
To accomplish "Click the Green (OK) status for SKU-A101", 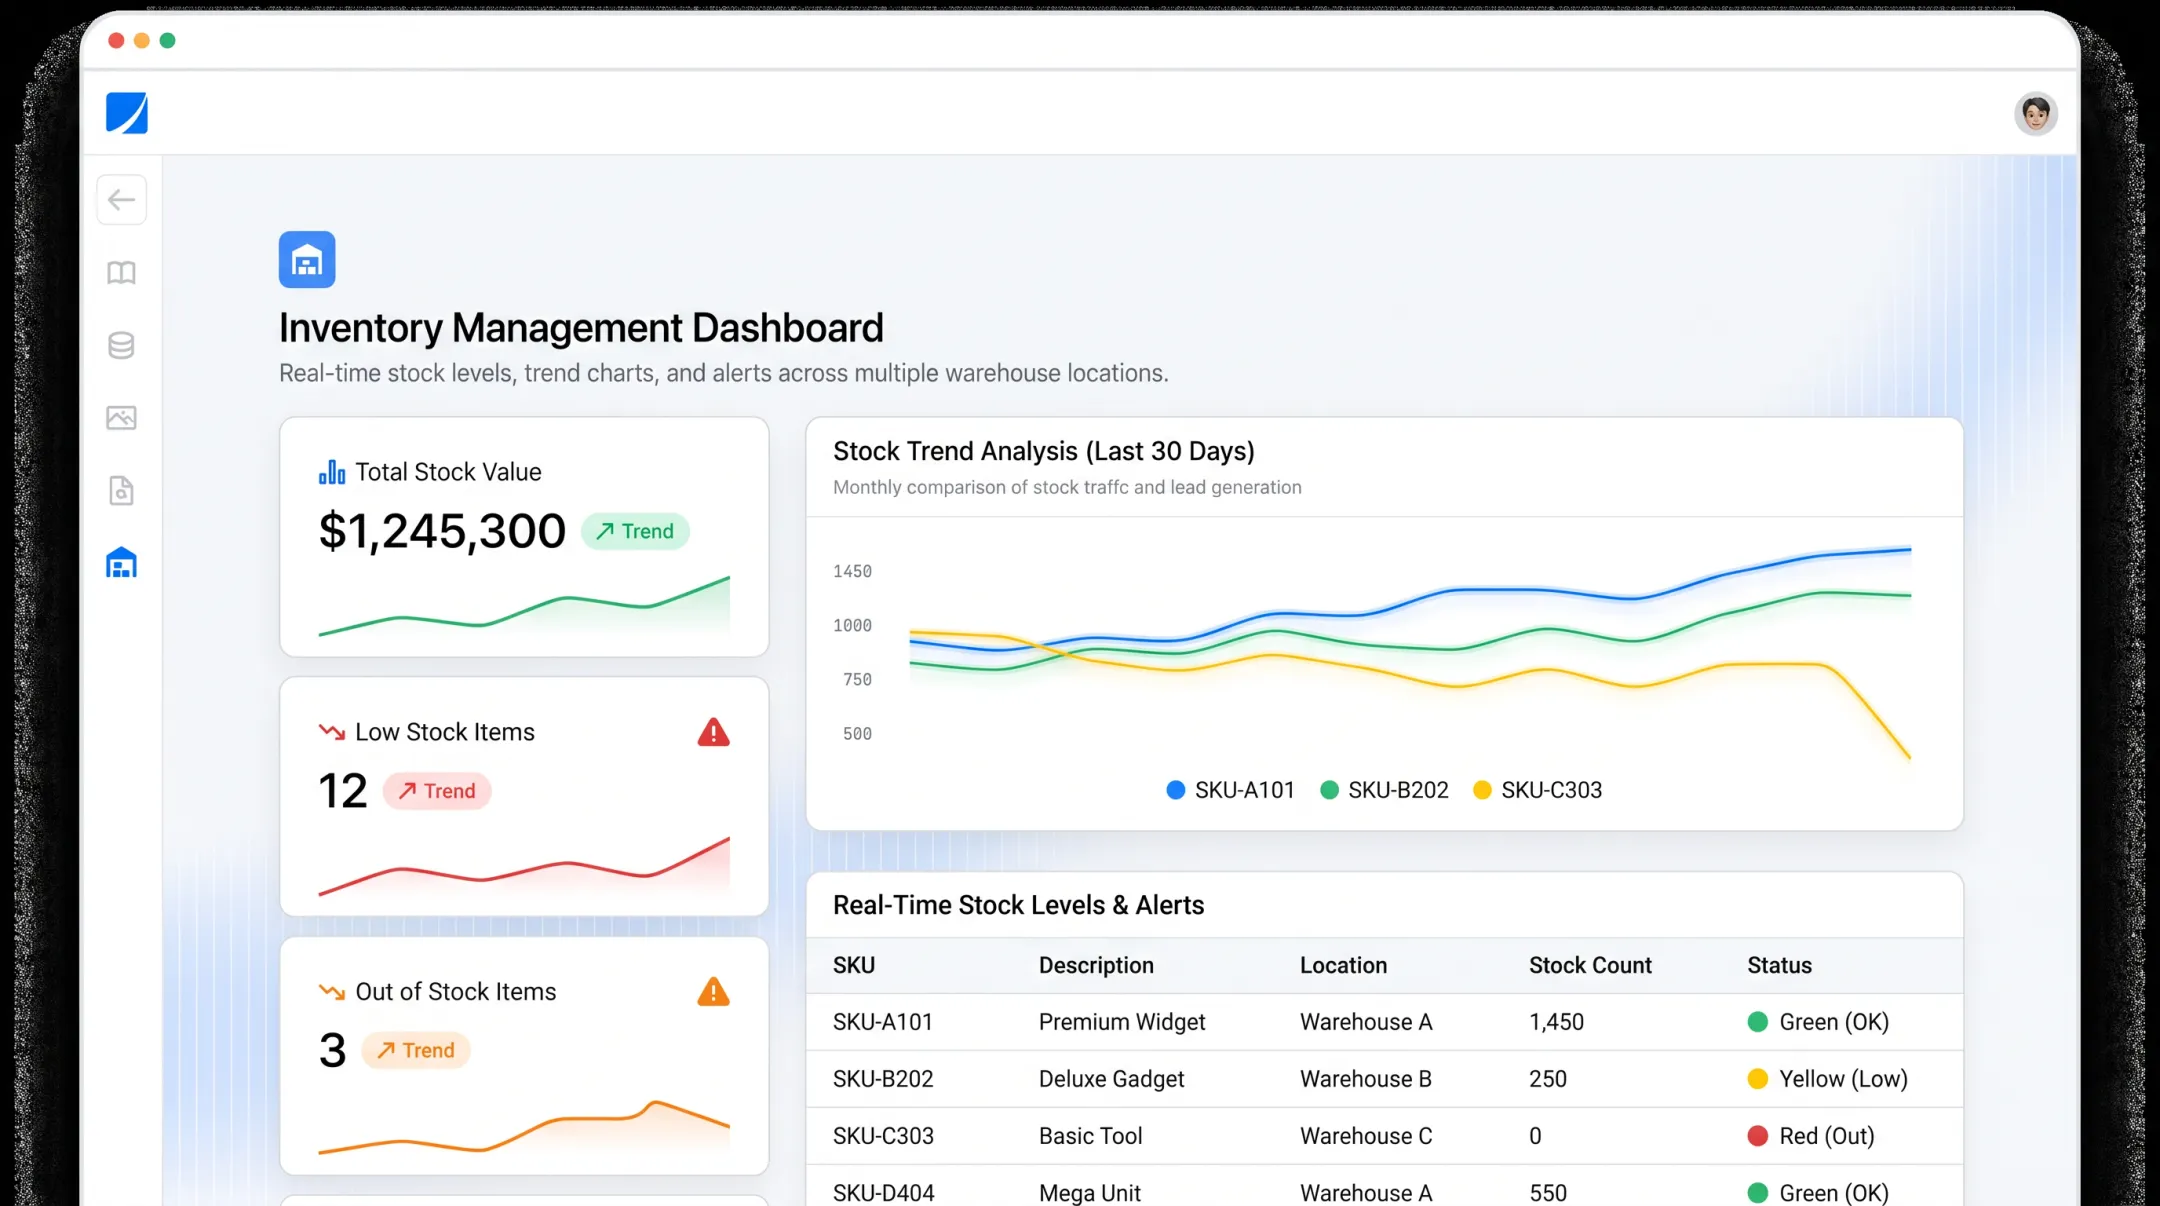I will [1818, 1022].
